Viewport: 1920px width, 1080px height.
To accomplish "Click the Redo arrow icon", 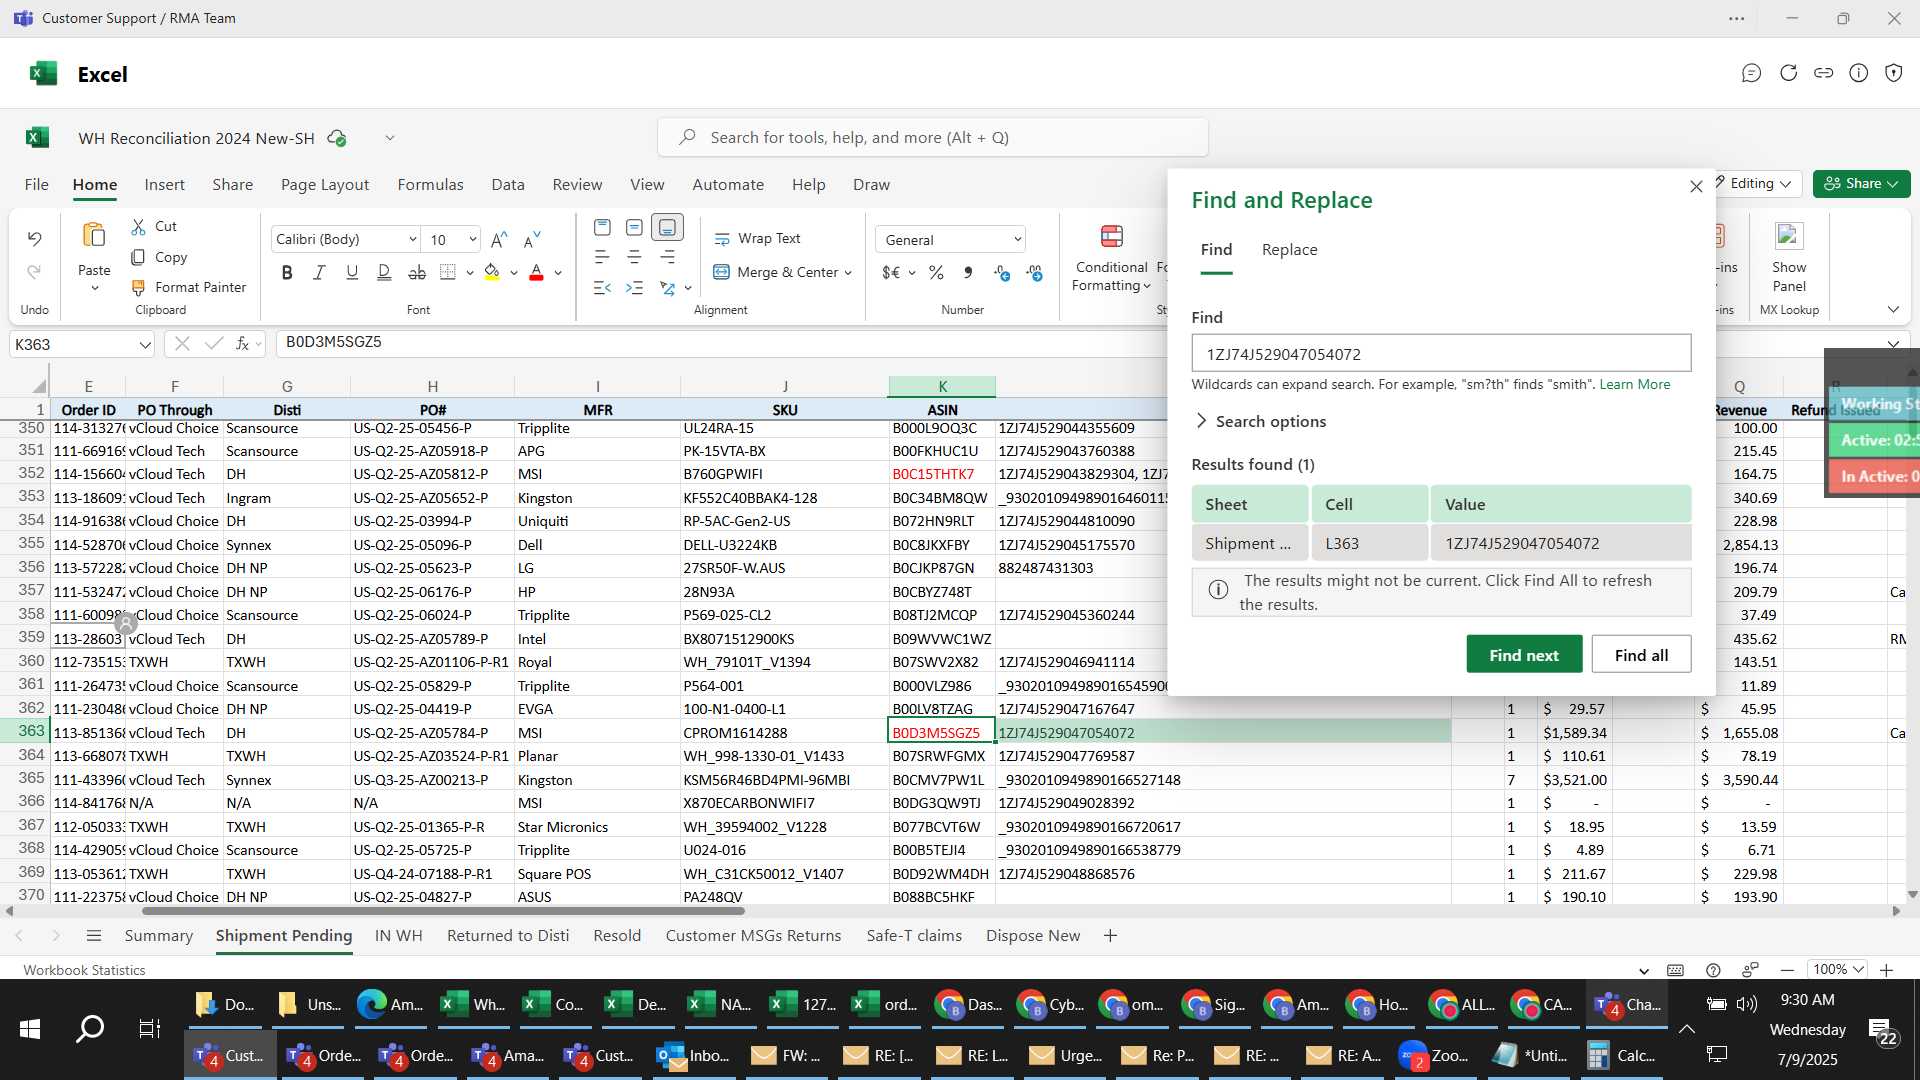I will pyautogui.click(x=34, y=272).
